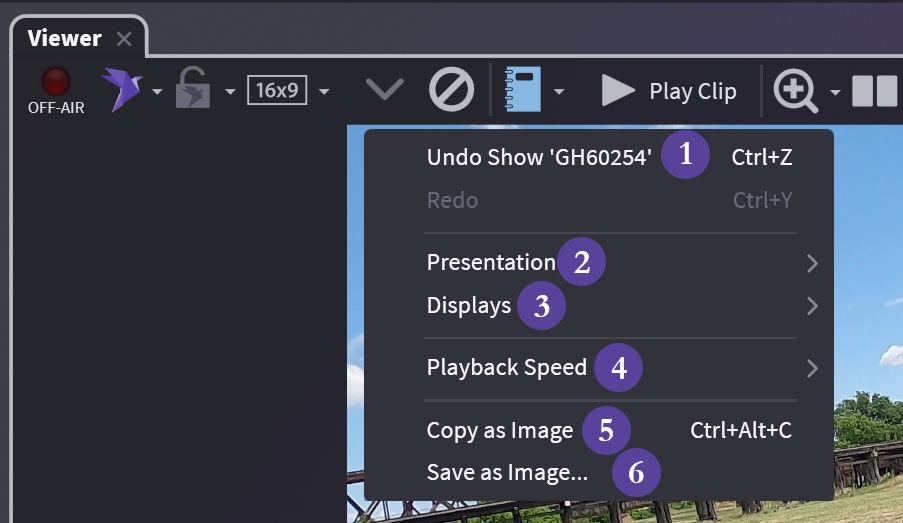Click the OFF-AIR red indicator light
The width and height of the screenshot is (903, 523).
coord(55,82)
